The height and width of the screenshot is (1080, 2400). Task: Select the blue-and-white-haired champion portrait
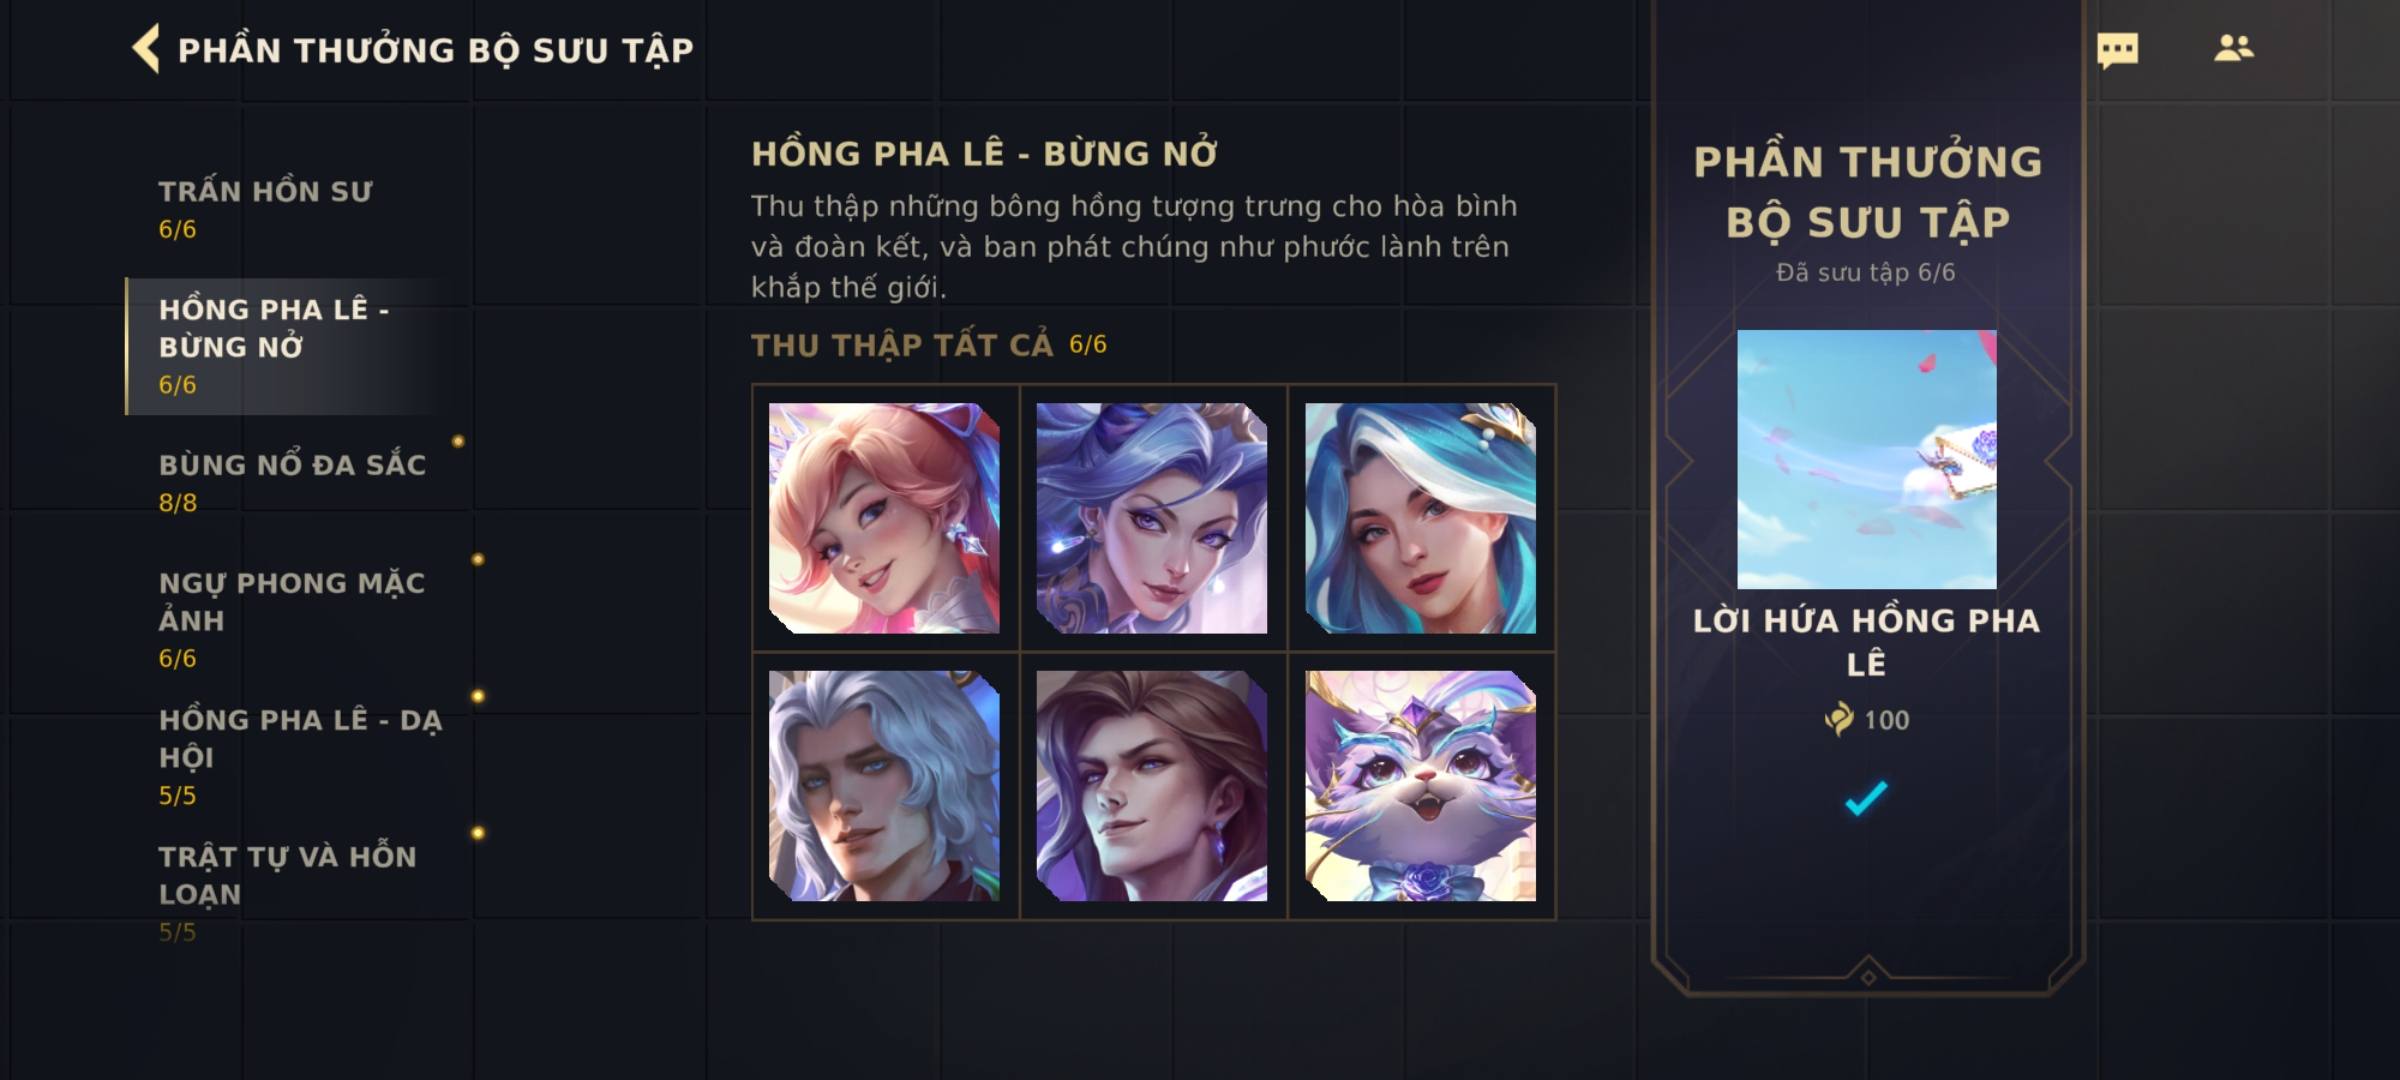click(x=1420, y=518)
